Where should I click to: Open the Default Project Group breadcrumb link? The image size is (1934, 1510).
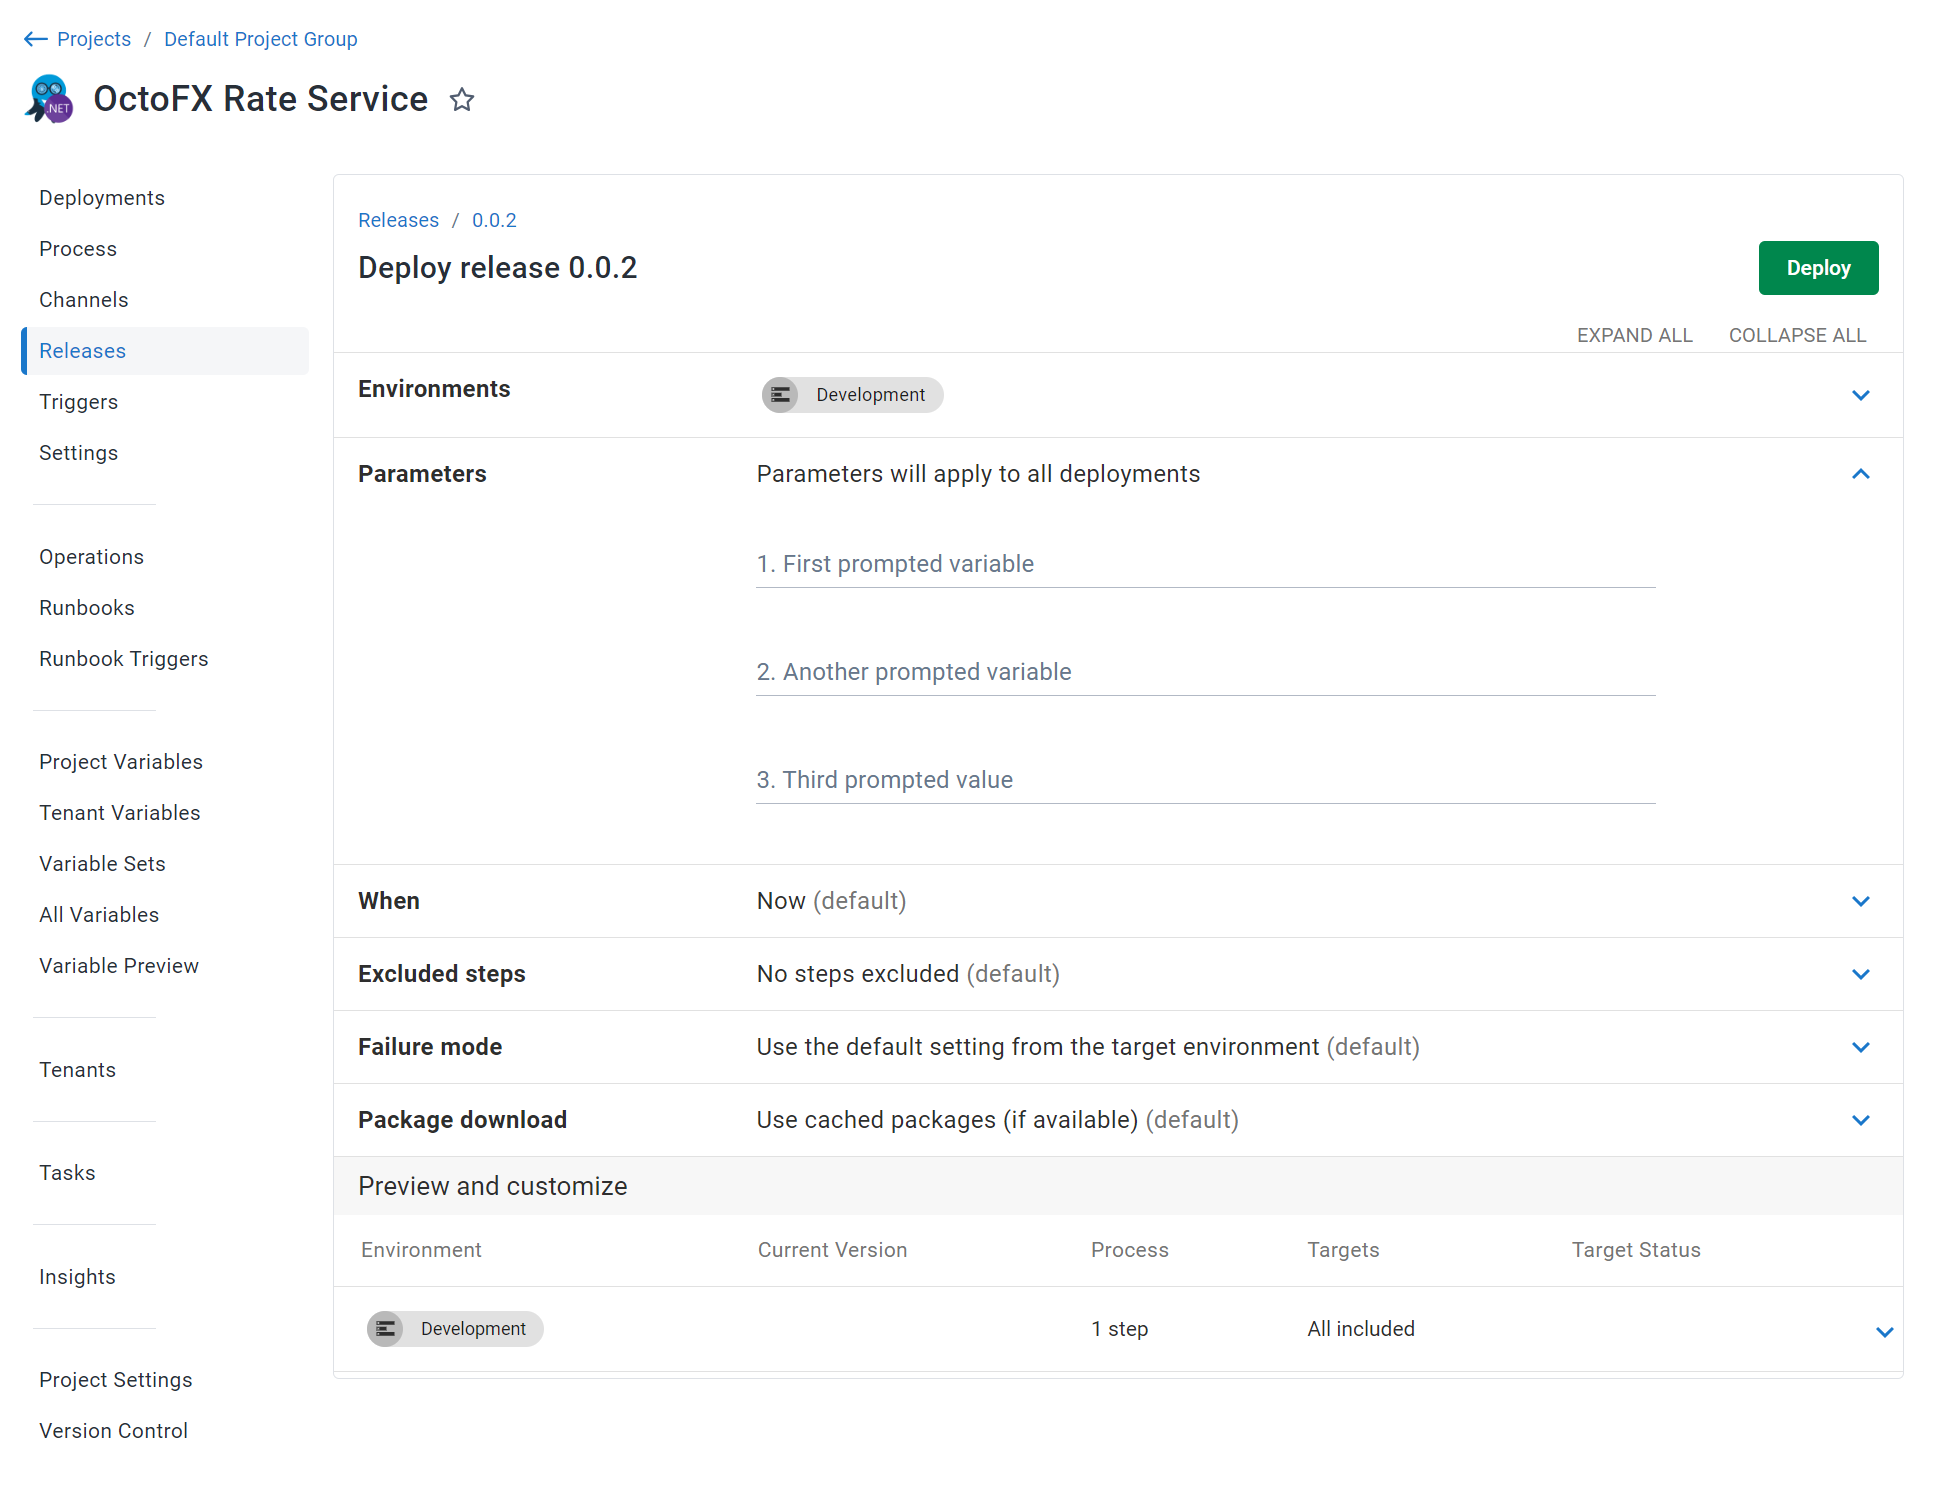tap(260, 39)
